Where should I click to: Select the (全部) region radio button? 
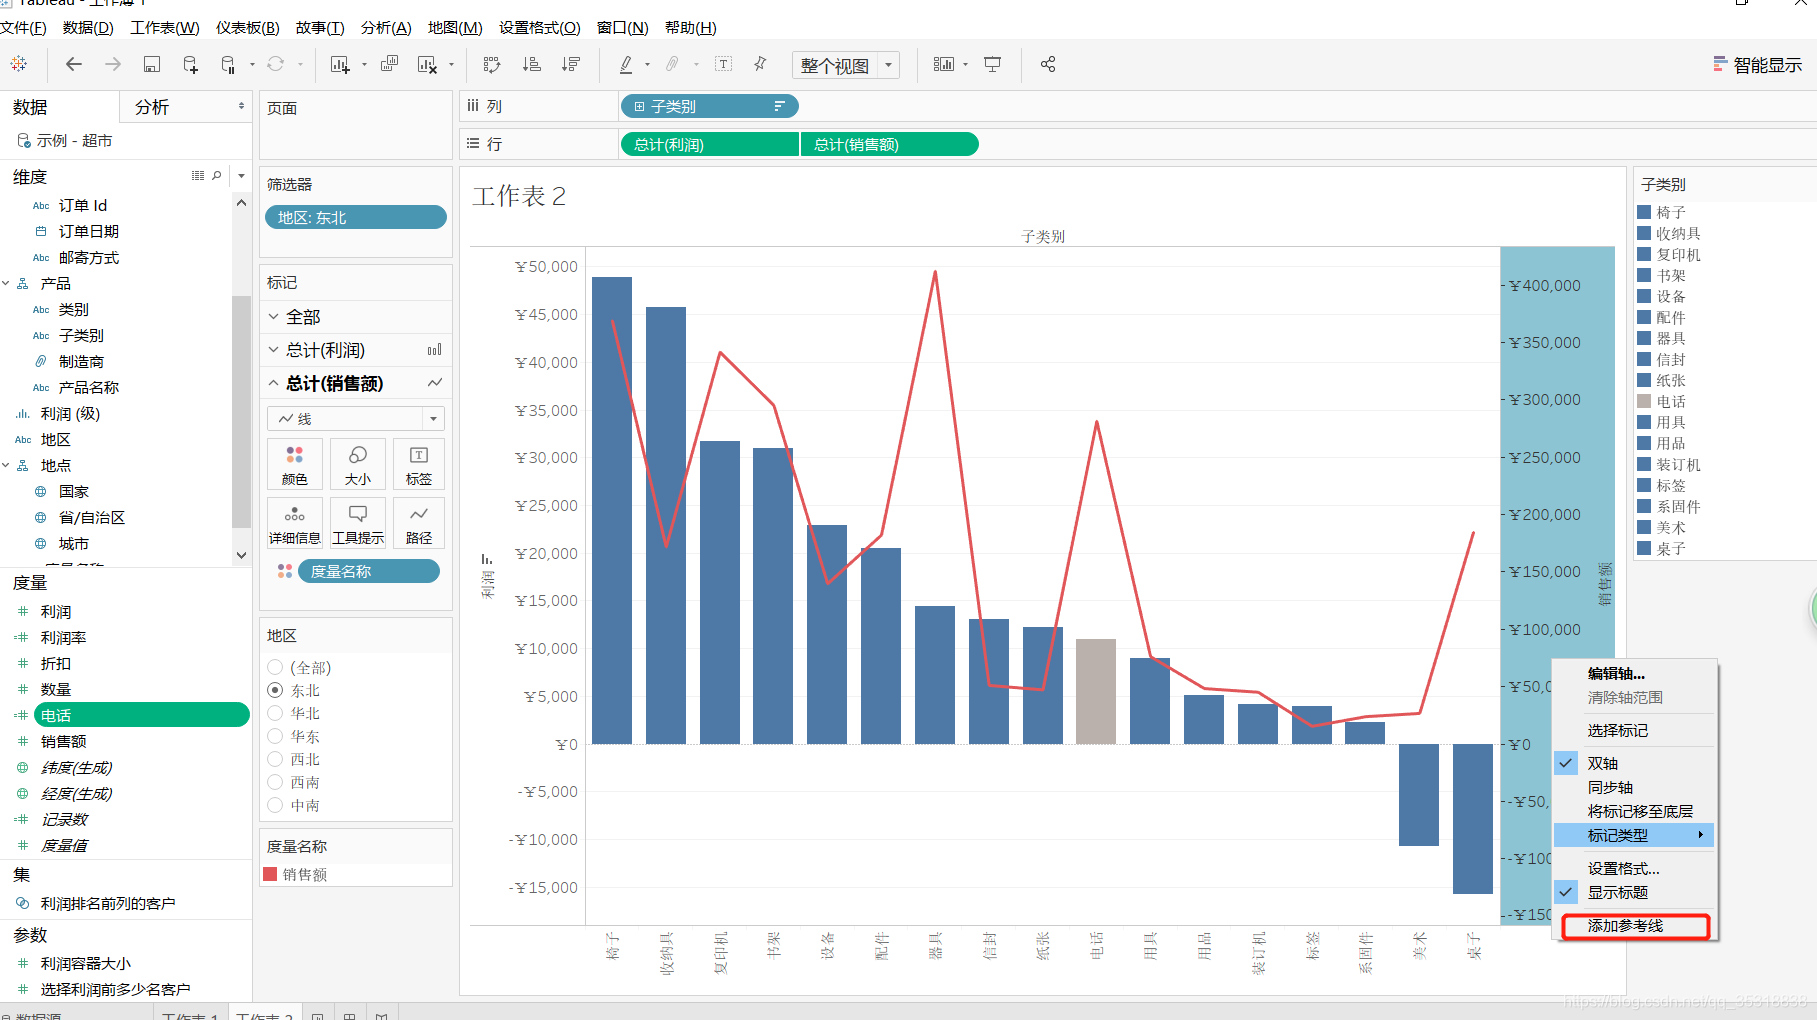[275, 667]
